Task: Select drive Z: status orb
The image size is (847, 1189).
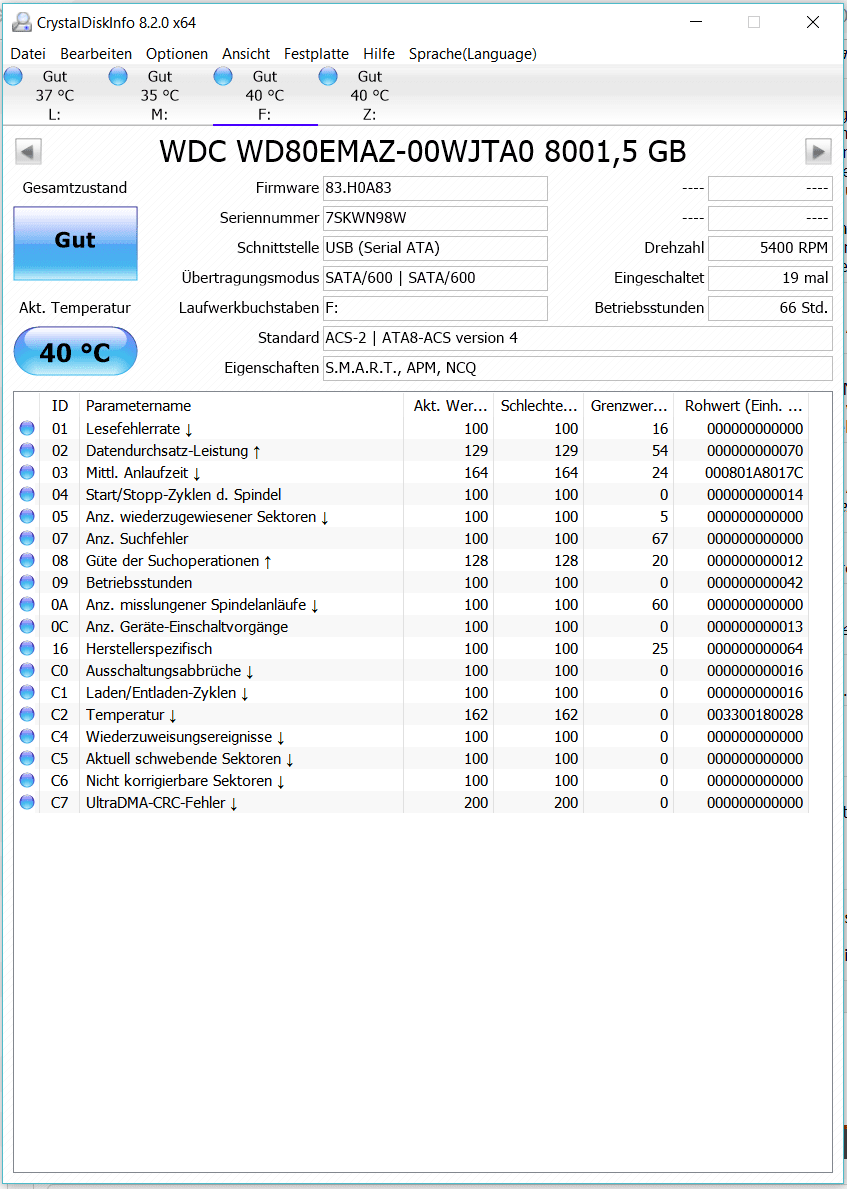Action: click(328, 76)
